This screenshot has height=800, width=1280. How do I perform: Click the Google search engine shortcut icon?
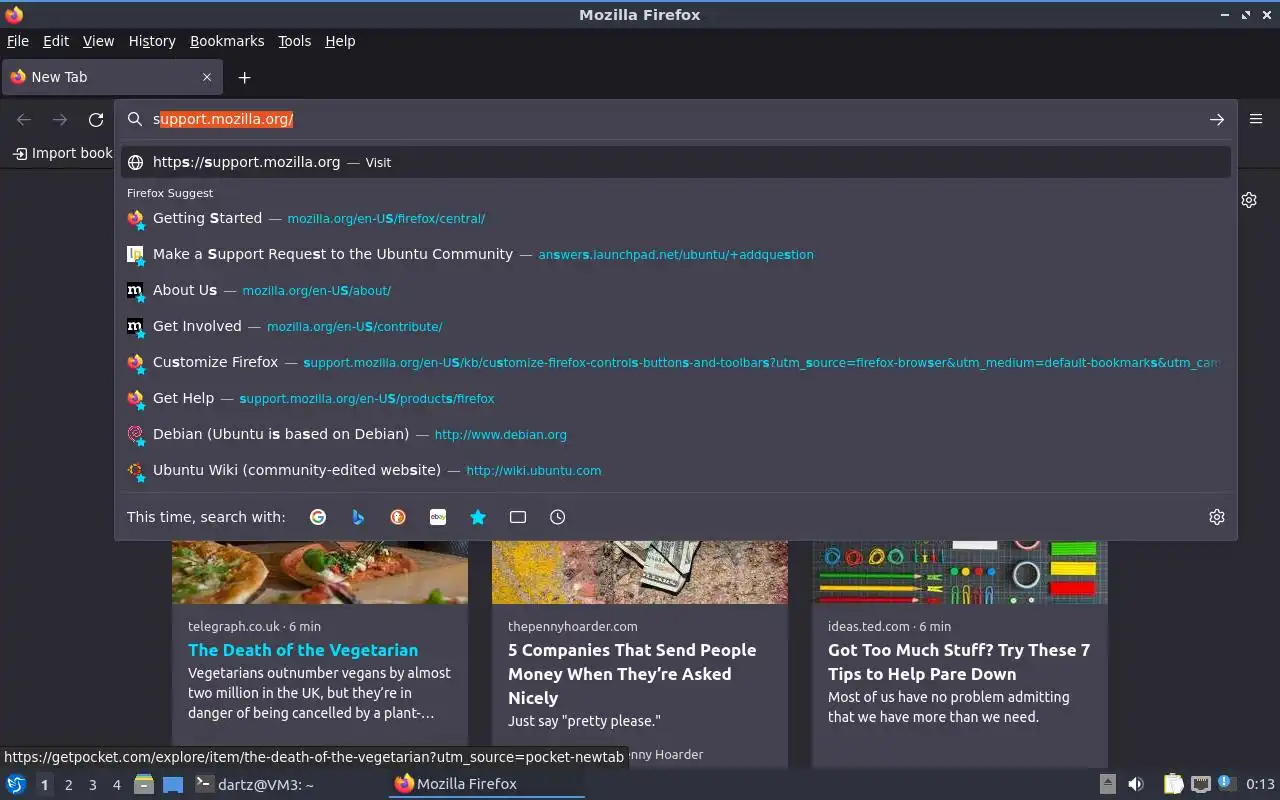[x=318, y=517]
